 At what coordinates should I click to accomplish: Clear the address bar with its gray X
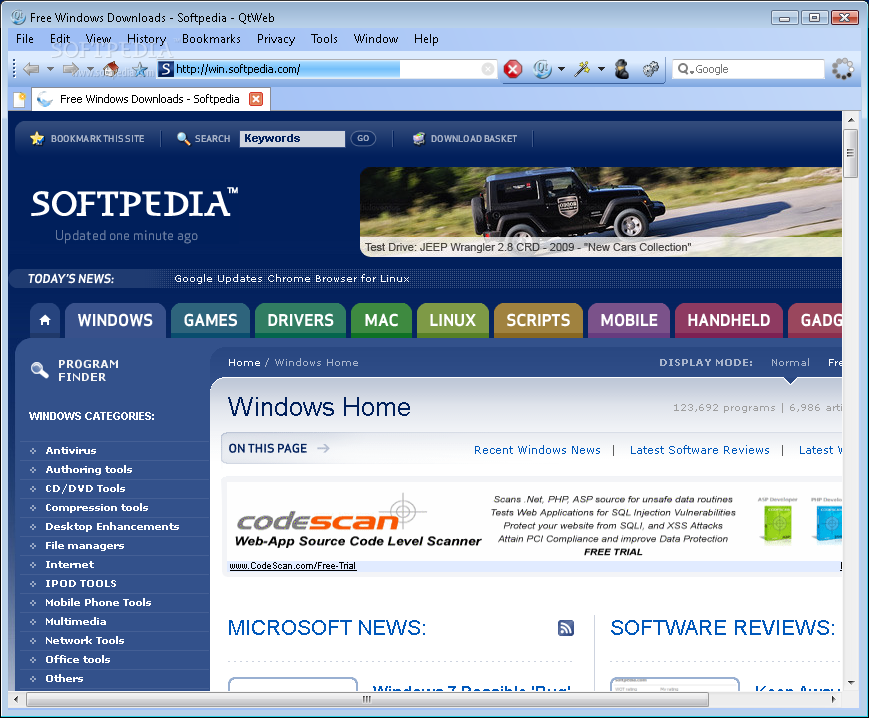(488, 69)
